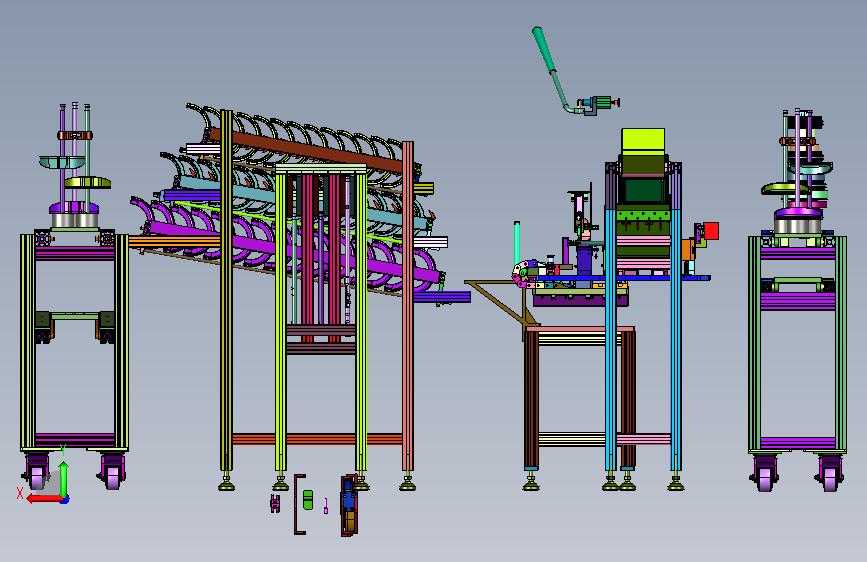Click the green Y axis arrow of the triad
Screen dimensions: 867x562
(64, 480)
